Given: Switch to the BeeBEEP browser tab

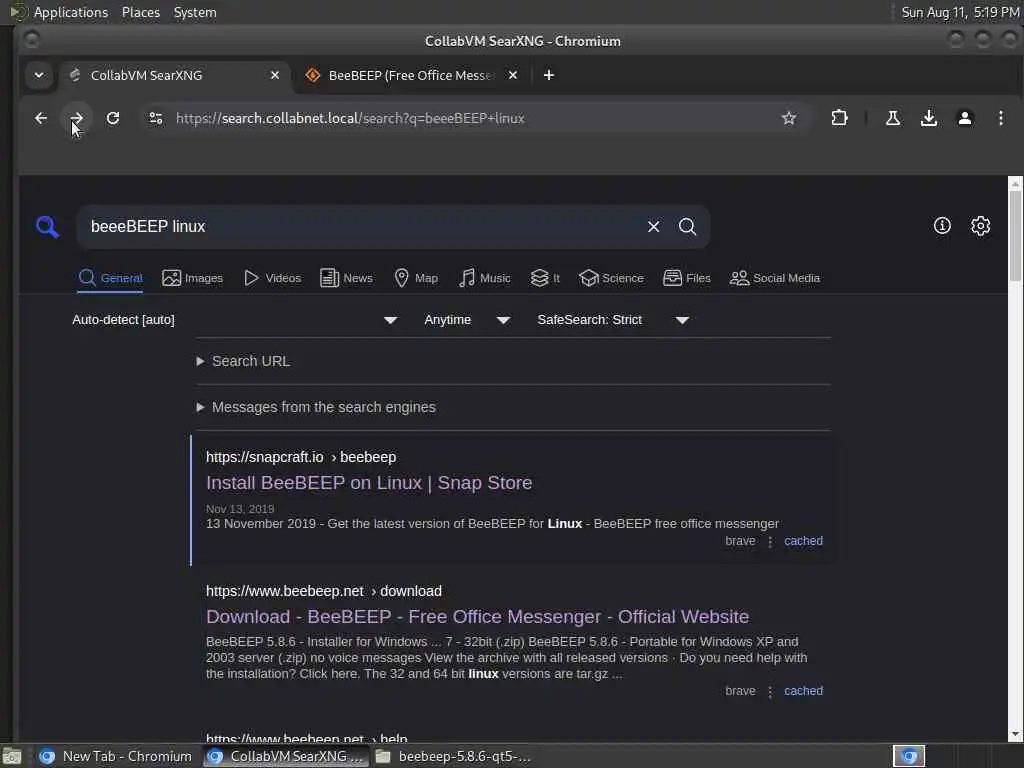Looking at the screenshot, I should tap(411, 75).
